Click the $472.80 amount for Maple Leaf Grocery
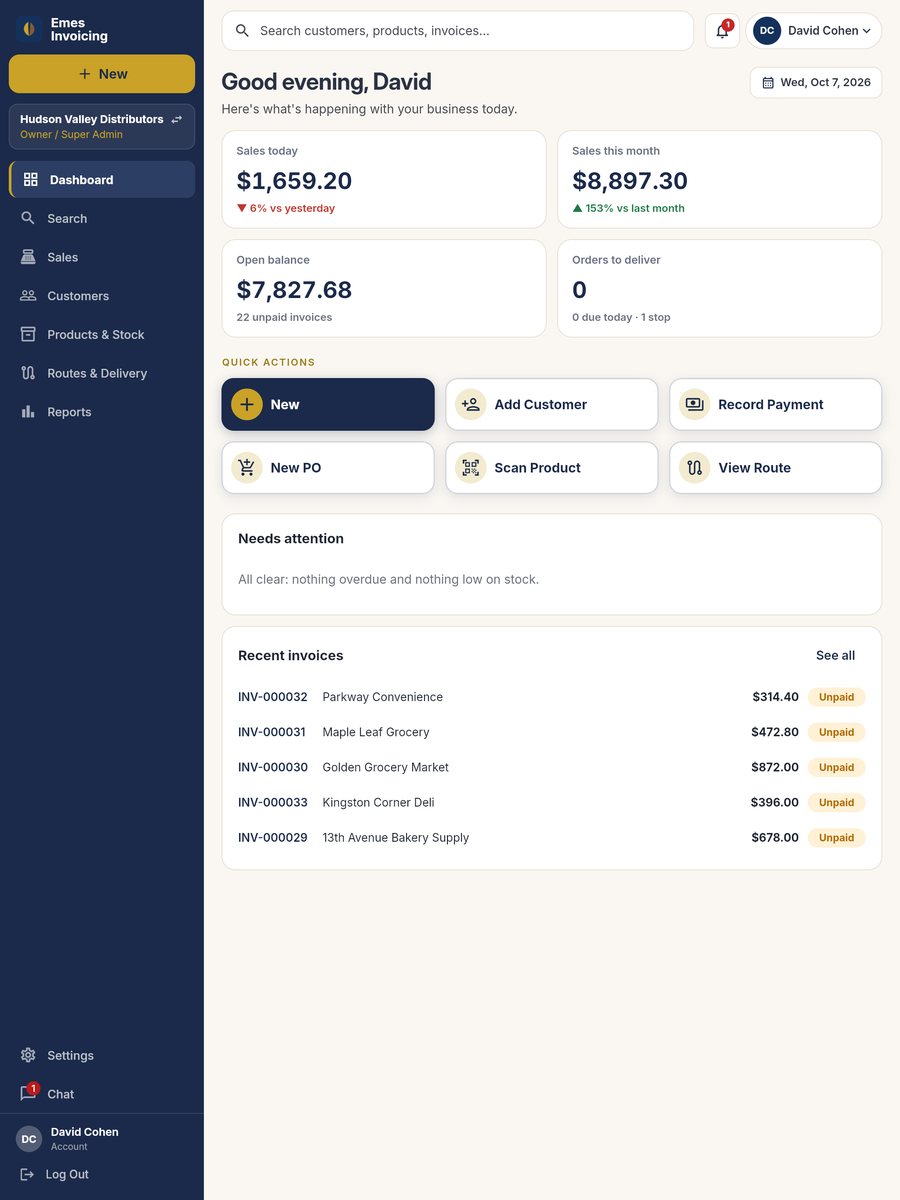The image size is (900, 1200). pyautogui.click(x=775, y=732)
